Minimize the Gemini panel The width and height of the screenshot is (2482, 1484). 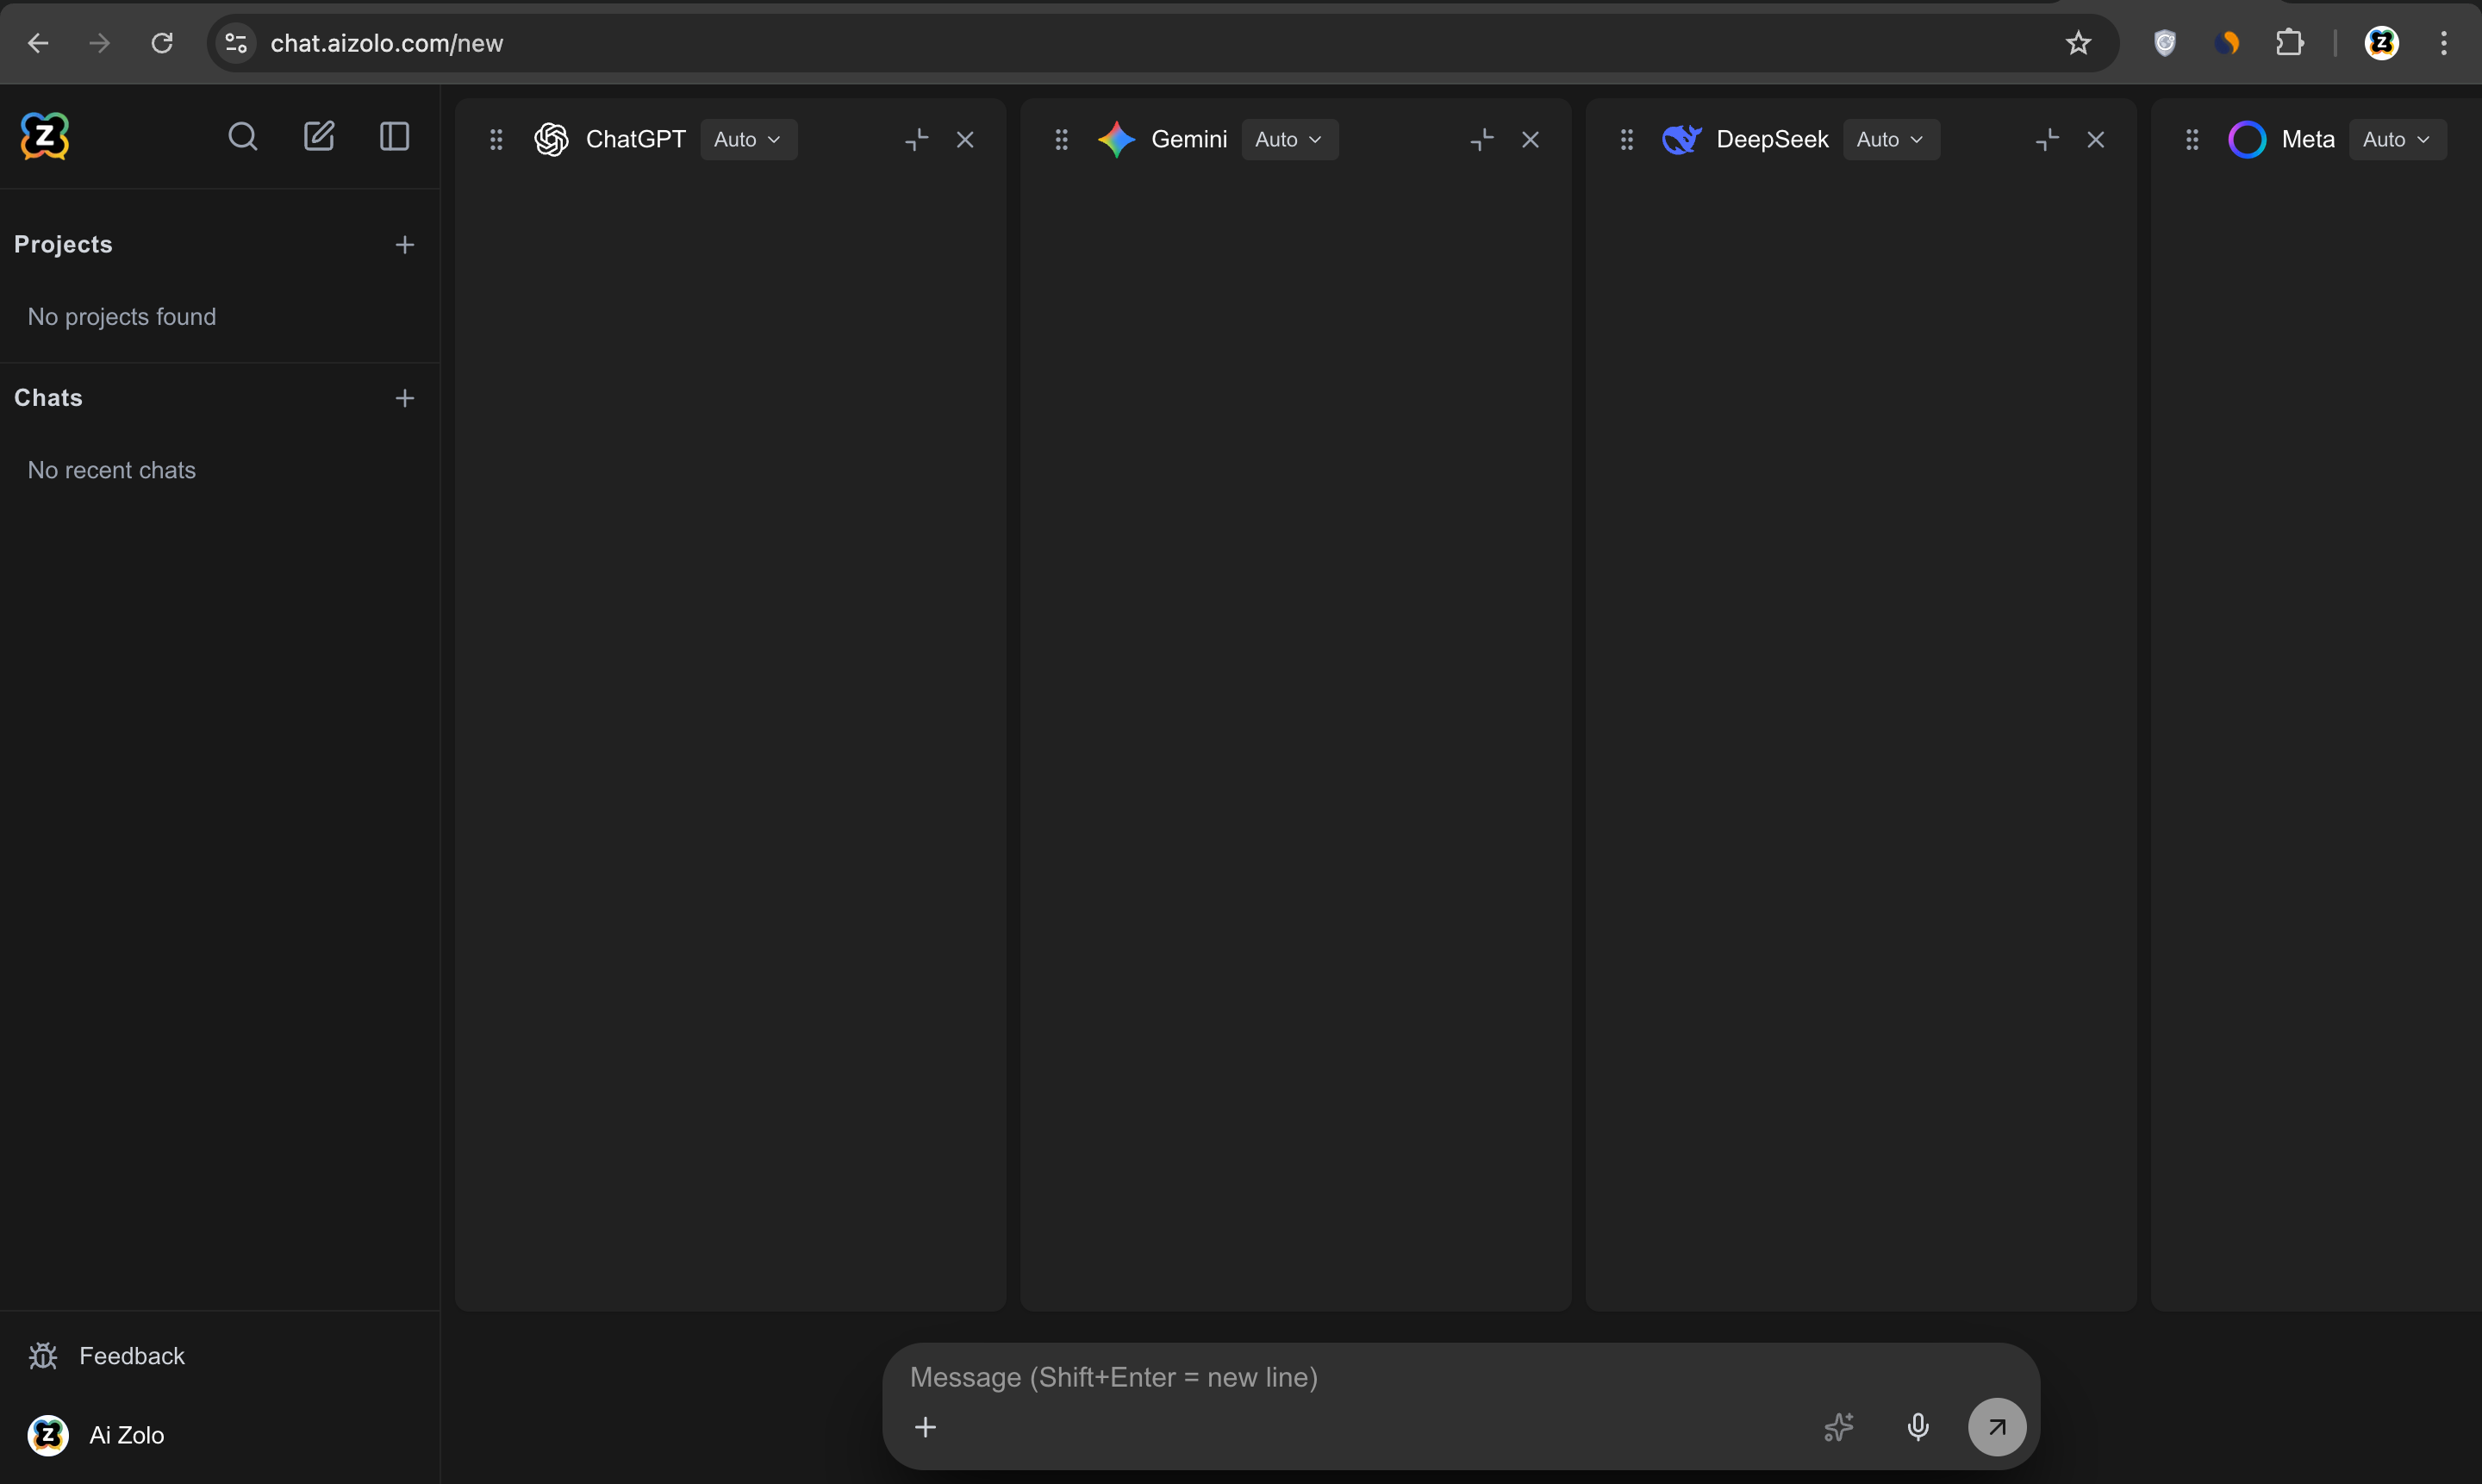(1481, 139)
